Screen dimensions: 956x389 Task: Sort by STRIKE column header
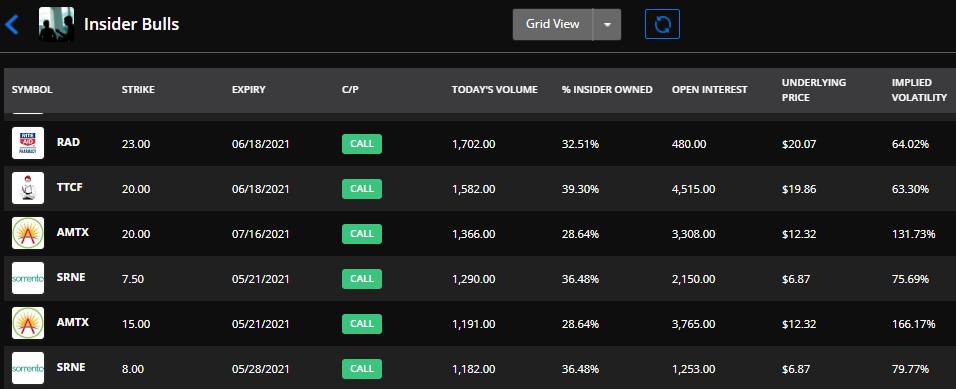tap(138, 90)
